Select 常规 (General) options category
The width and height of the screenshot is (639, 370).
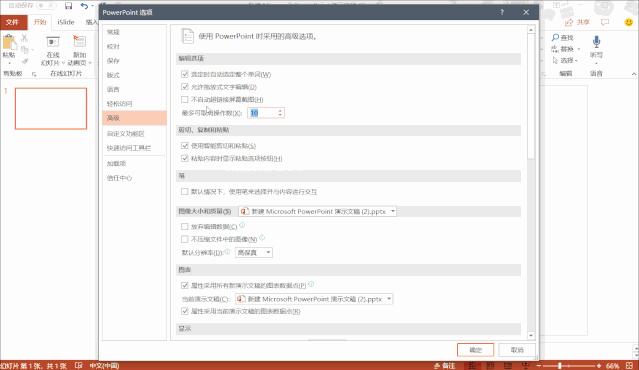(x=134, y=32)
